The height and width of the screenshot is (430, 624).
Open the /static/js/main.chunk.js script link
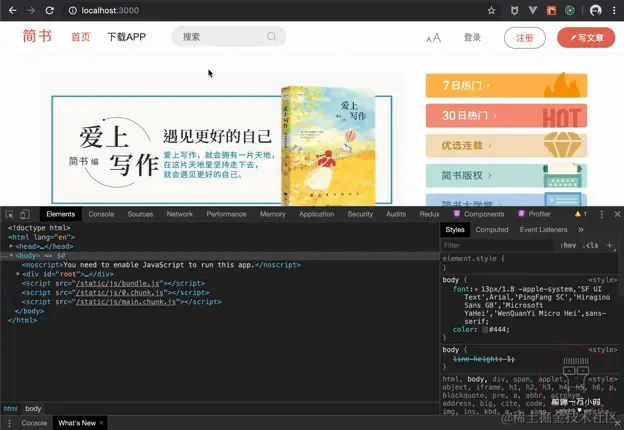[126, 302]
